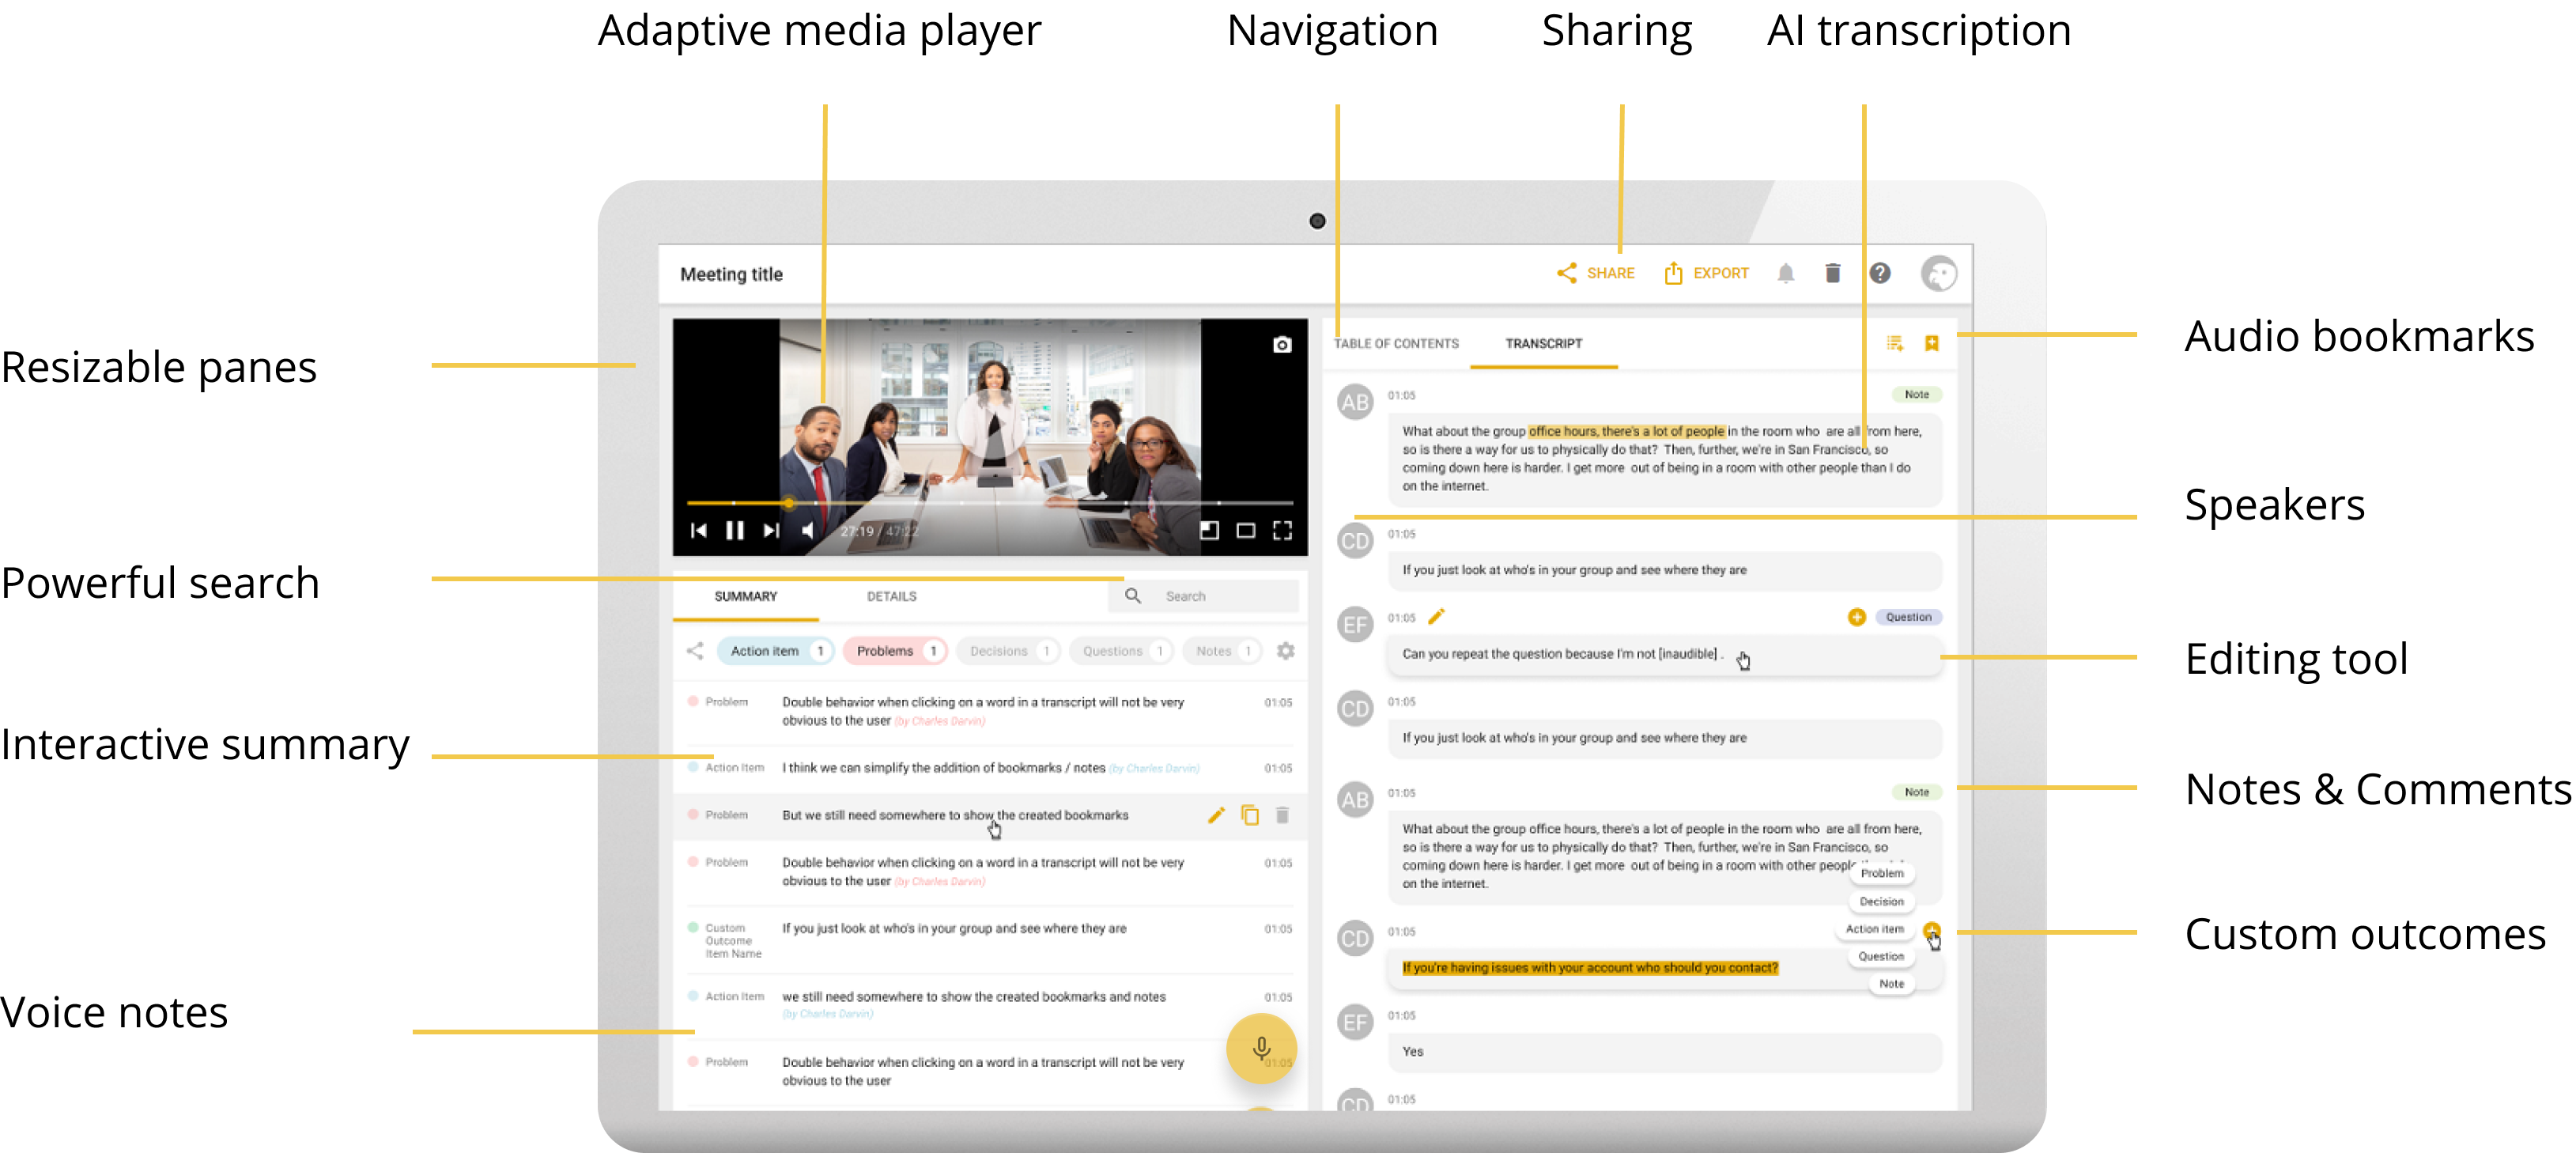Toggle the Action item filter chip
The image size is (2576, 1153).
pyautogui.click(x=776, y=651)
